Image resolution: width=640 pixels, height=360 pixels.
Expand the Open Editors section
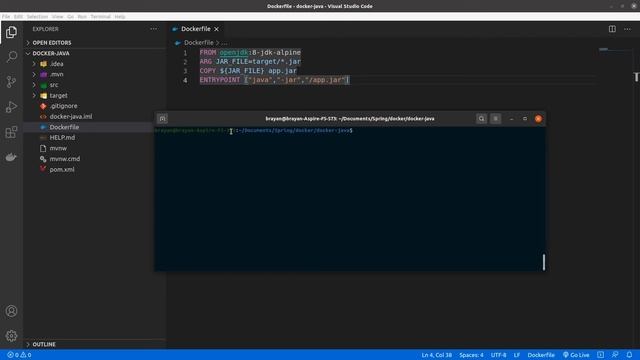51,42
